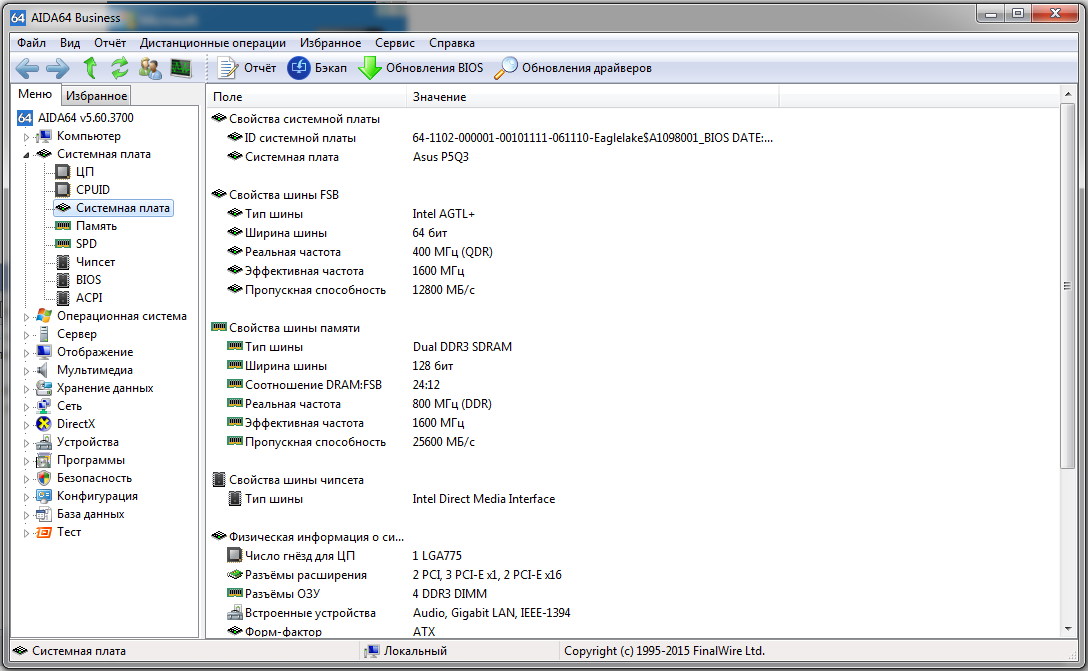This screenshot has width=1088, height=671.
Task: Click the База данных icon
Action: coord(44,514)
